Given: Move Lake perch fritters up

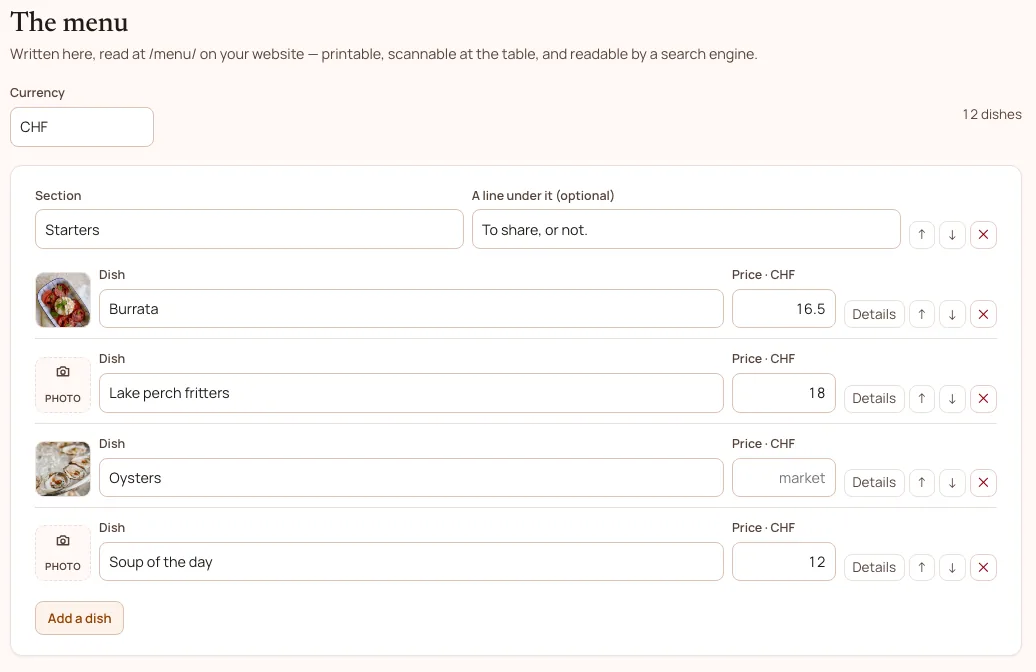Looking at the screenshot, I should (x=922, y=398).
